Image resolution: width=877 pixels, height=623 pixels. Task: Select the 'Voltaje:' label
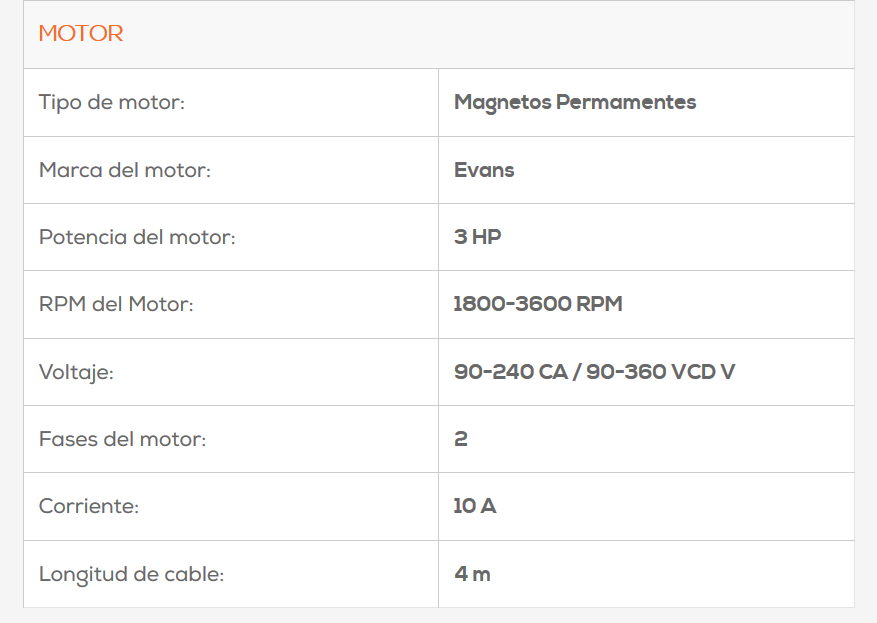76,372
